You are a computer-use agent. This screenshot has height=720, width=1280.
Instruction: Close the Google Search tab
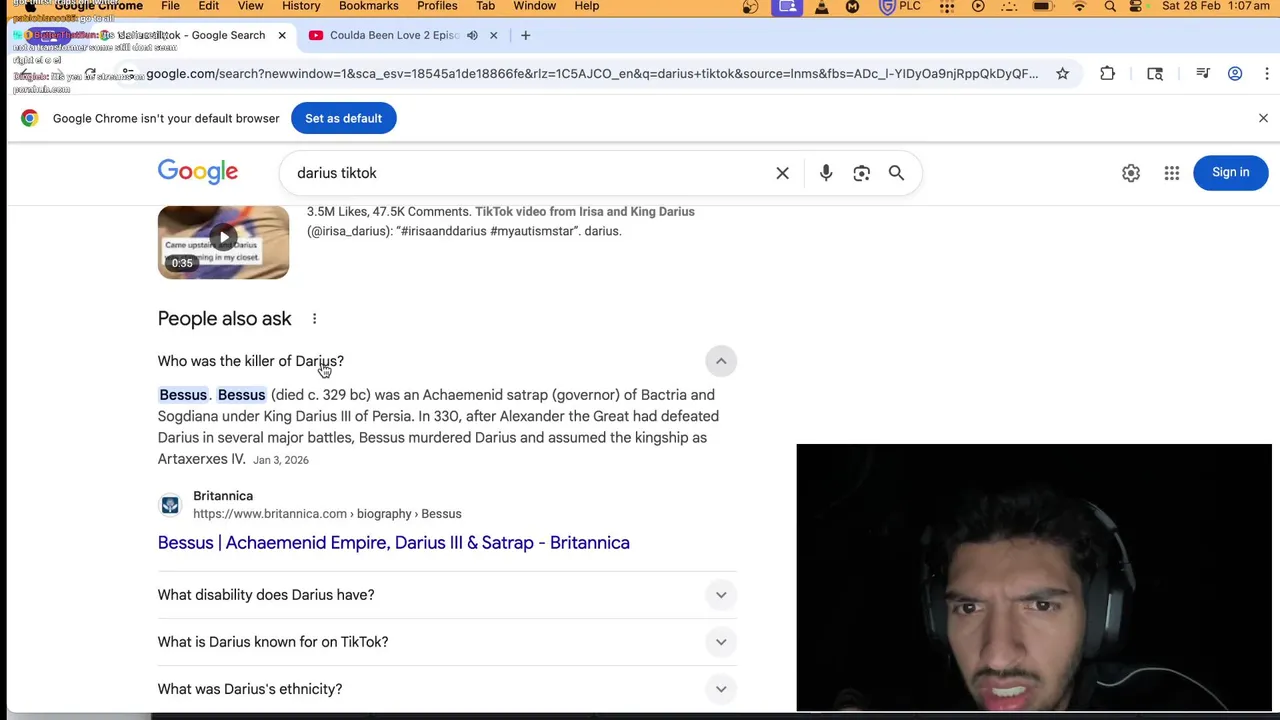pyautogui.click(x=282, y=35)
